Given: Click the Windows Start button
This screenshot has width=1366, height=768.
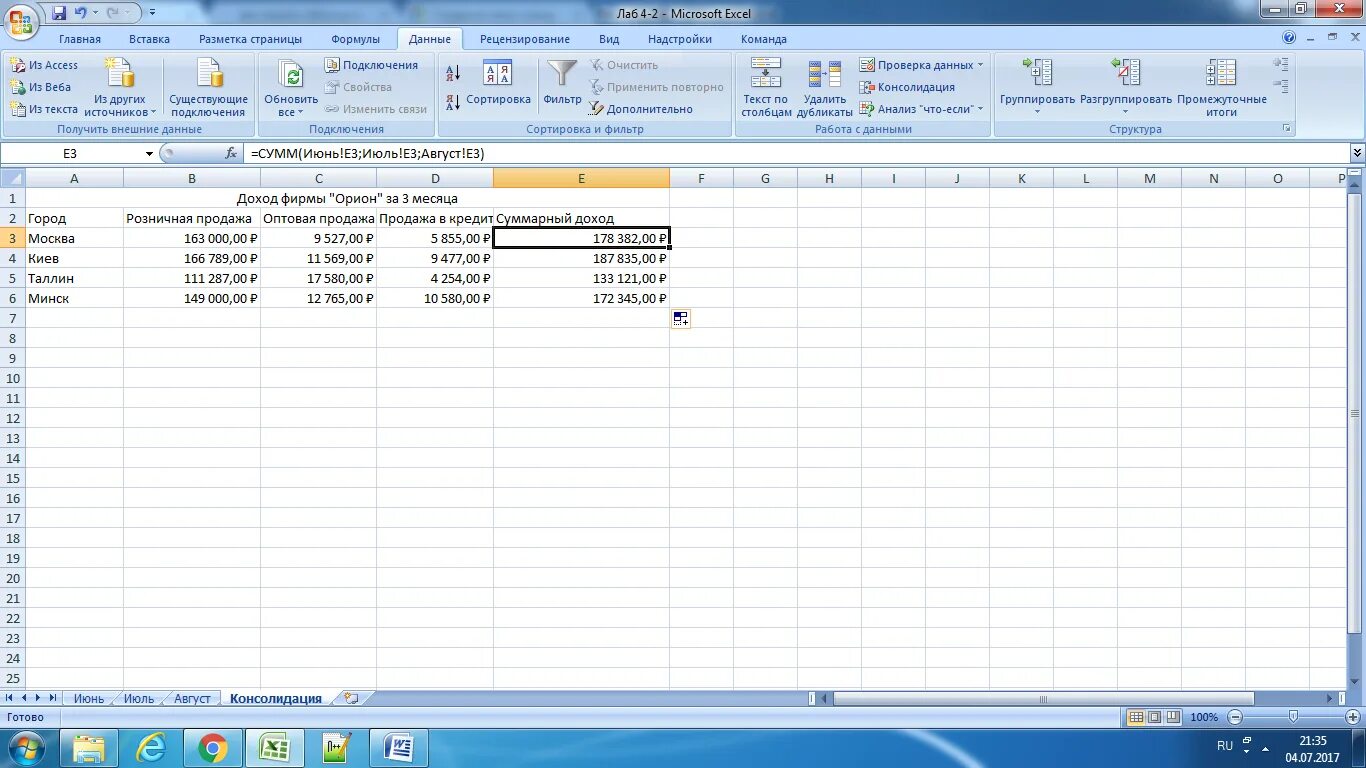Looking at the screenshot, I should [26, 748].
